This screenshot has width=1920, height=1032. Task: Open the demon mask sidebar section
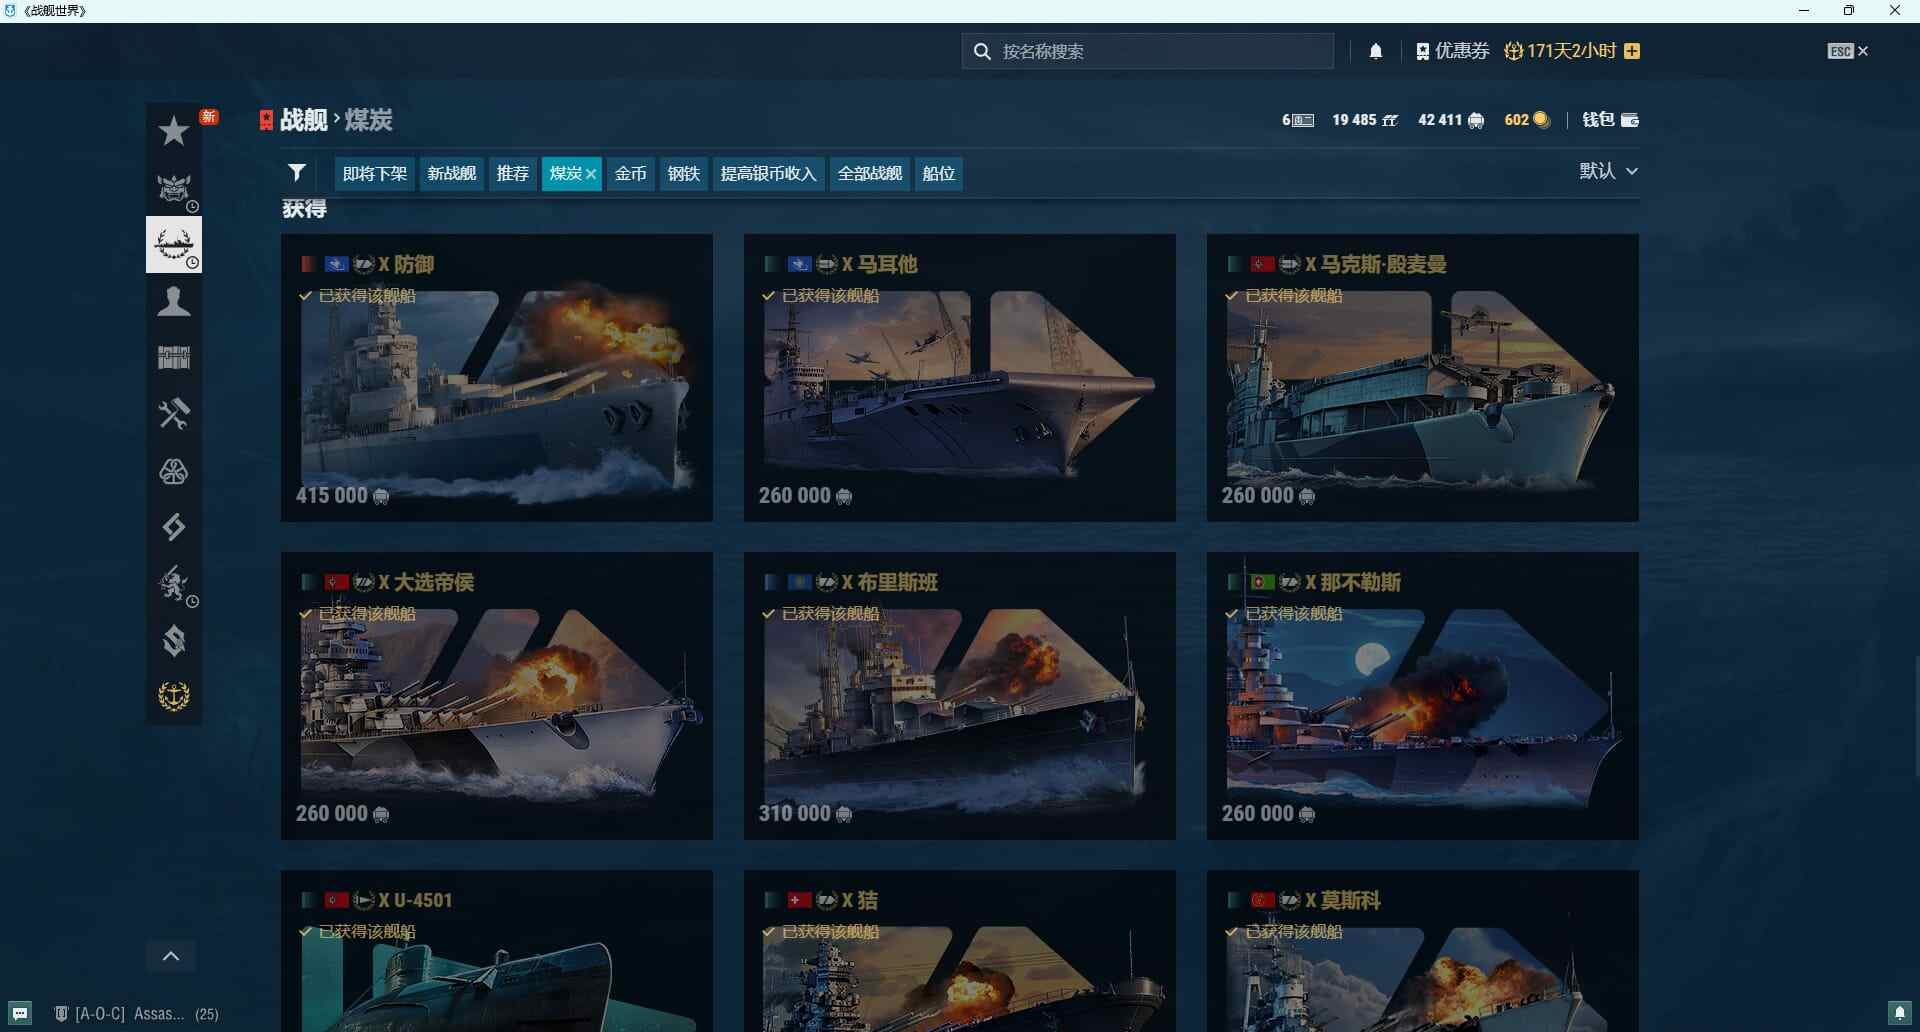pos(174,188)
